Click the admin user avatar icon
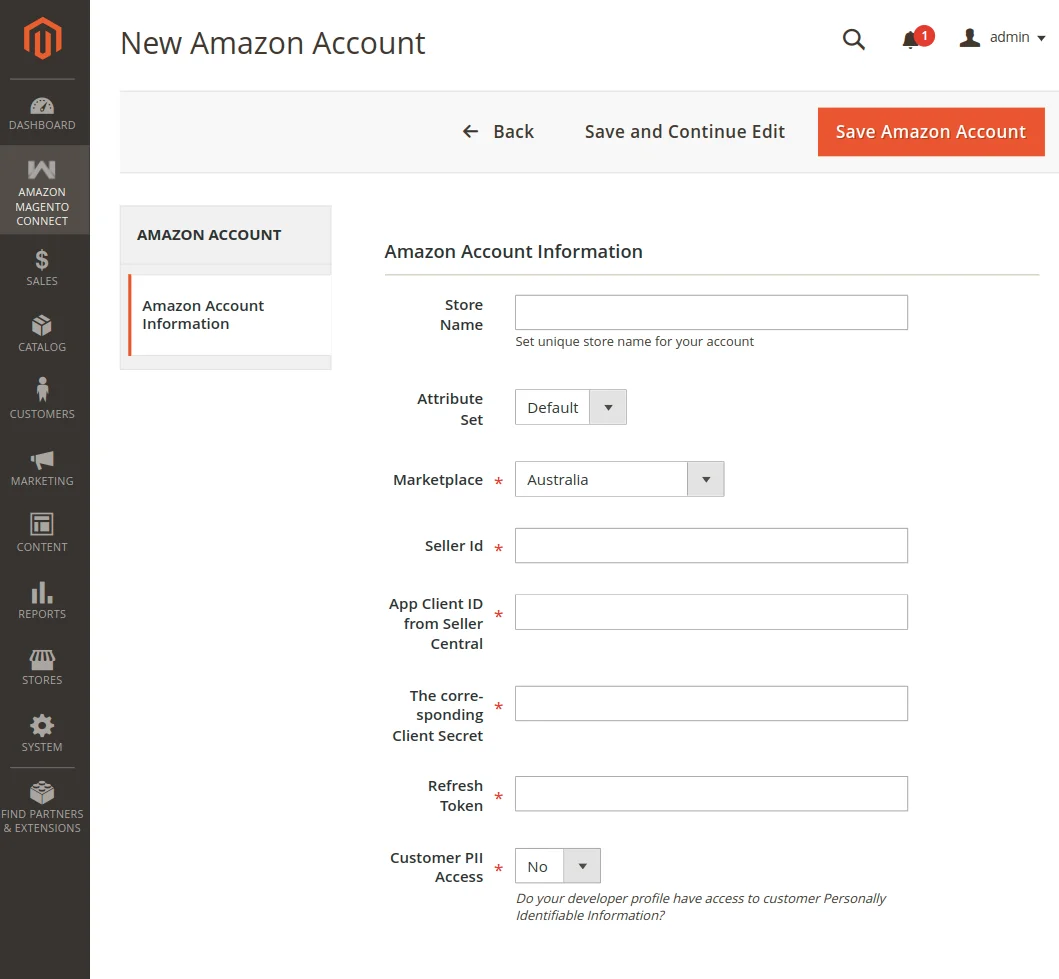 tap(970, 38)
